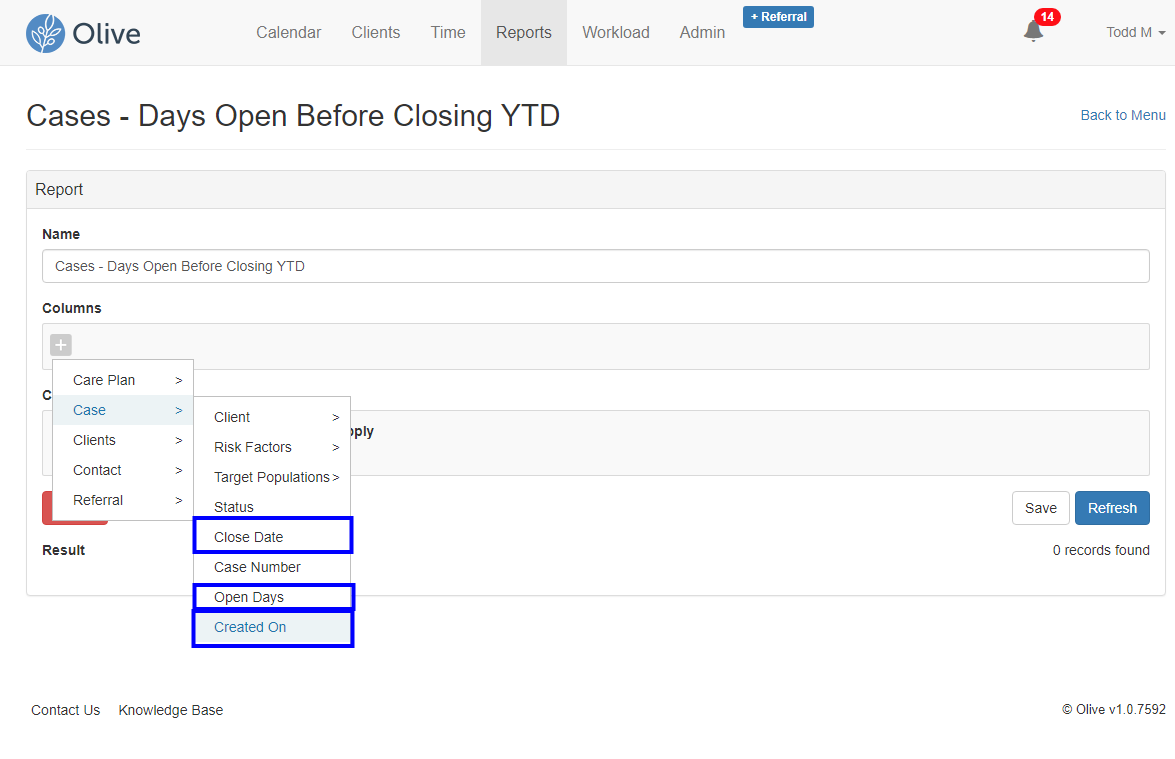Viewport: 1175px width, 759px height.
Task: Open the notifications bell icon
Action: tap(1033, 31)
